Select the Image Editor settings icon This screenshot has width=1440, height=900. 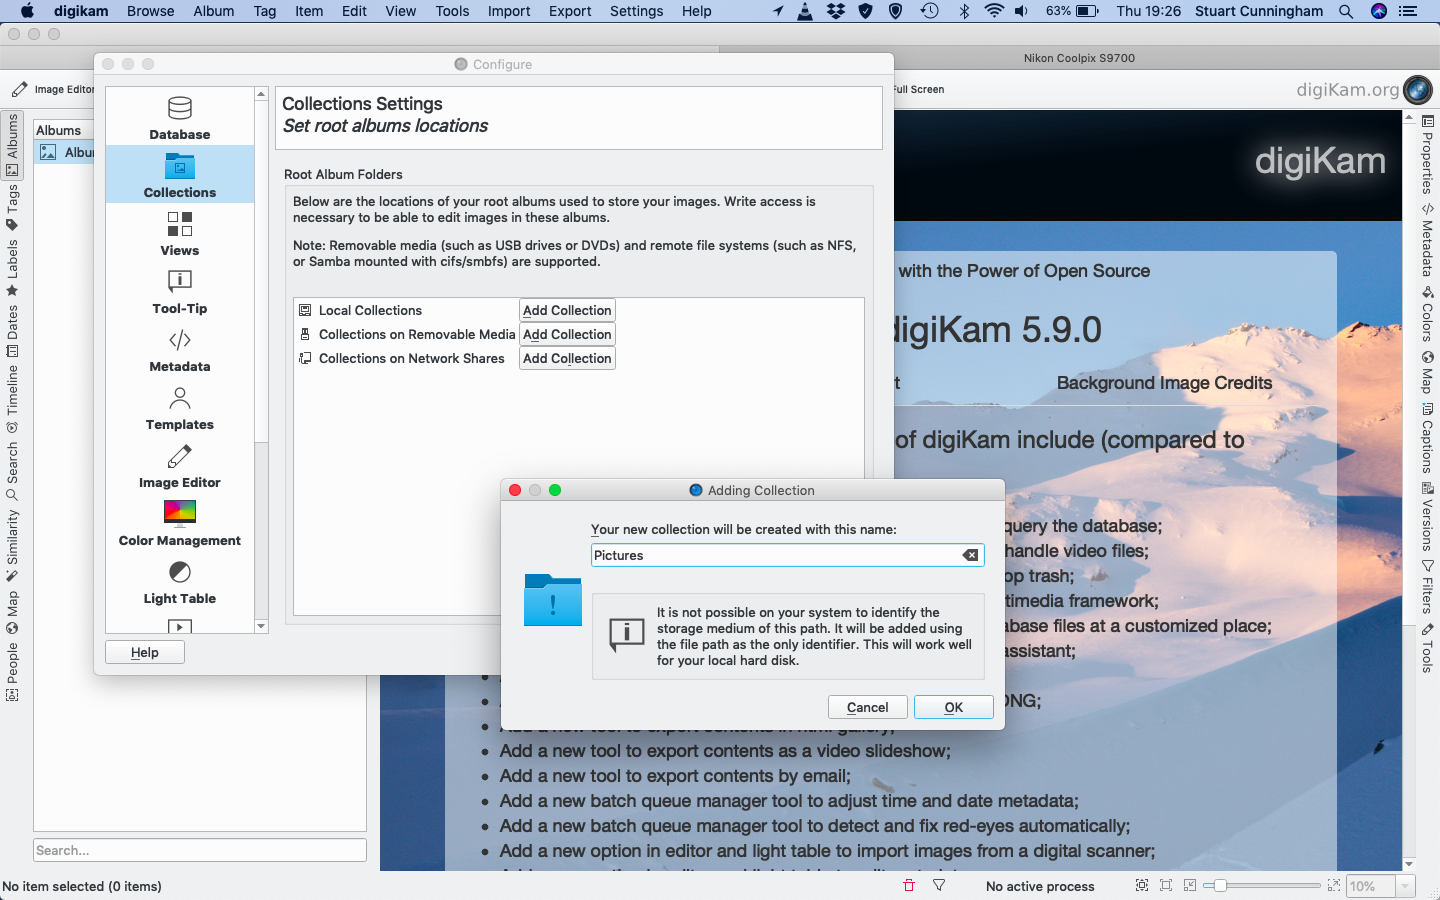click(x=180, y=466)
